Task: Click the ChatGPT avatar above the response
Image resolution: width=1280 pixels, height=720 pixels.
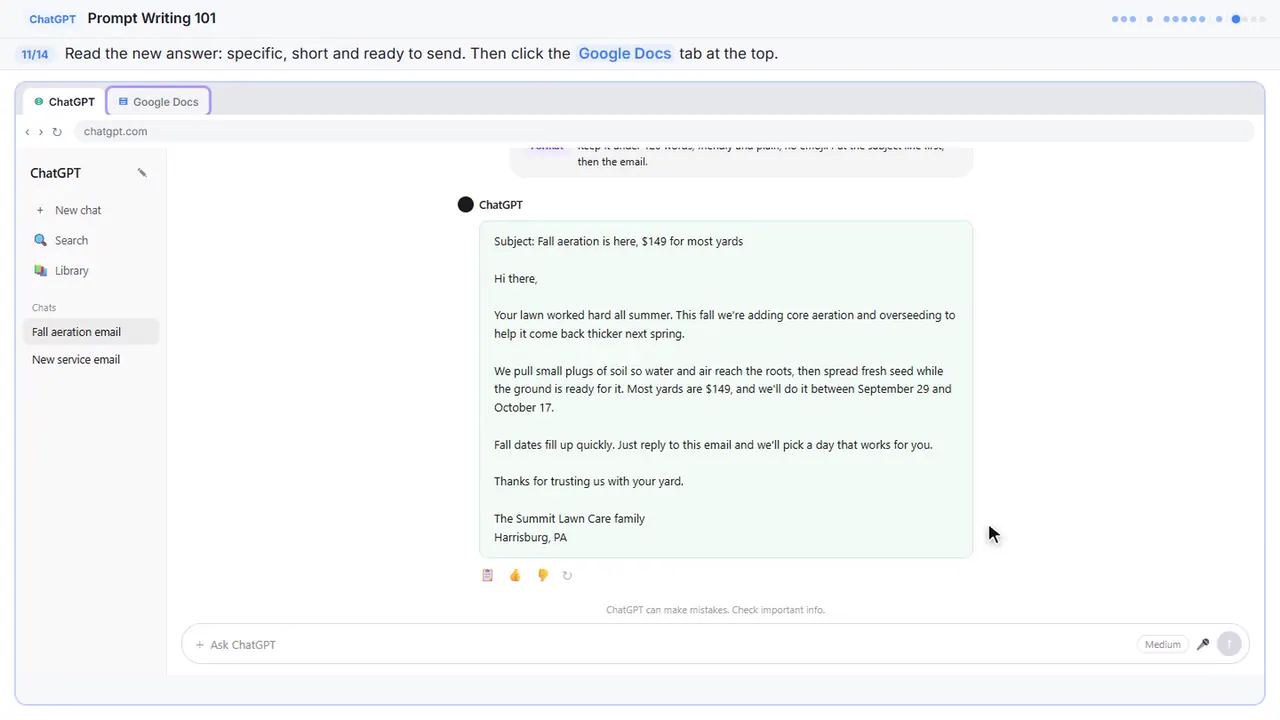Action: 465,204
